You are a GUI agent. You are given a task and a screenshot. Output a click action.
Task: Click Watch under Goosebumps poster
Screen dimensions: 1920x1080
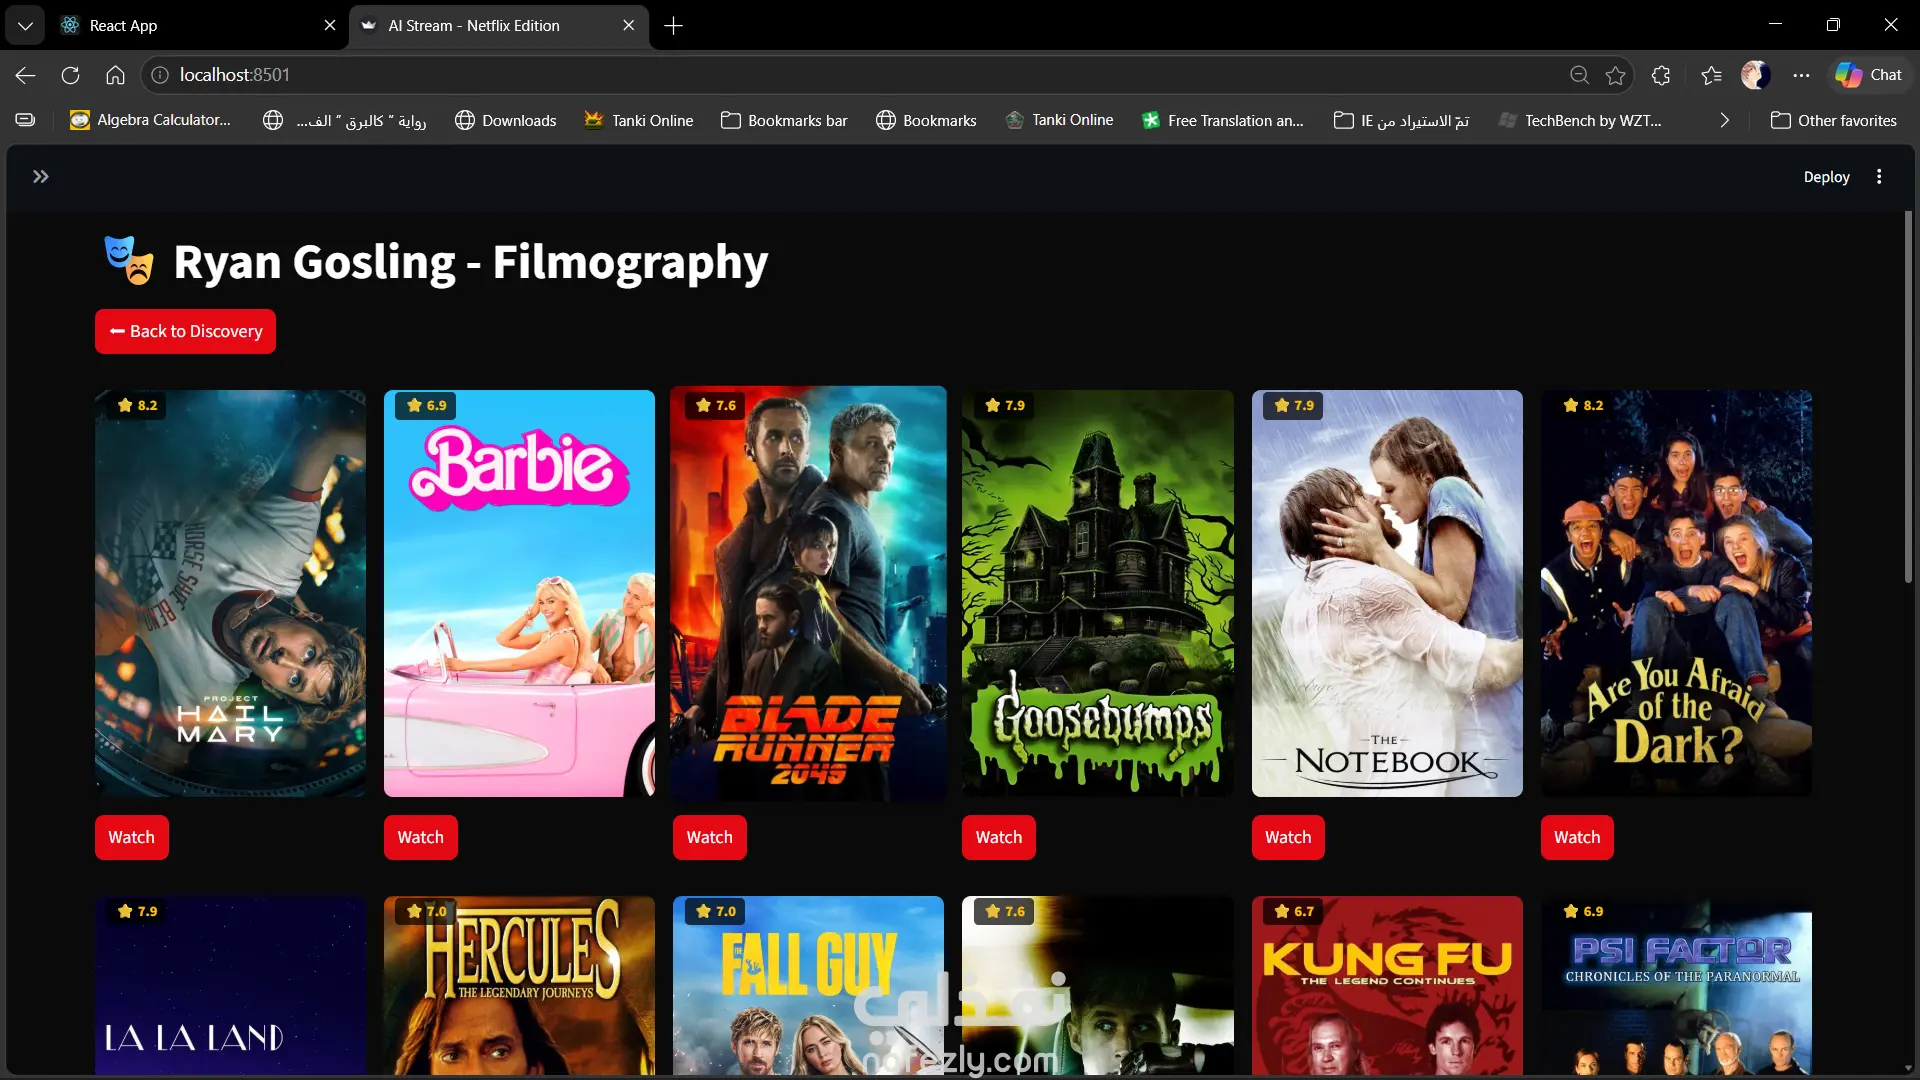(x=998, y=837)
